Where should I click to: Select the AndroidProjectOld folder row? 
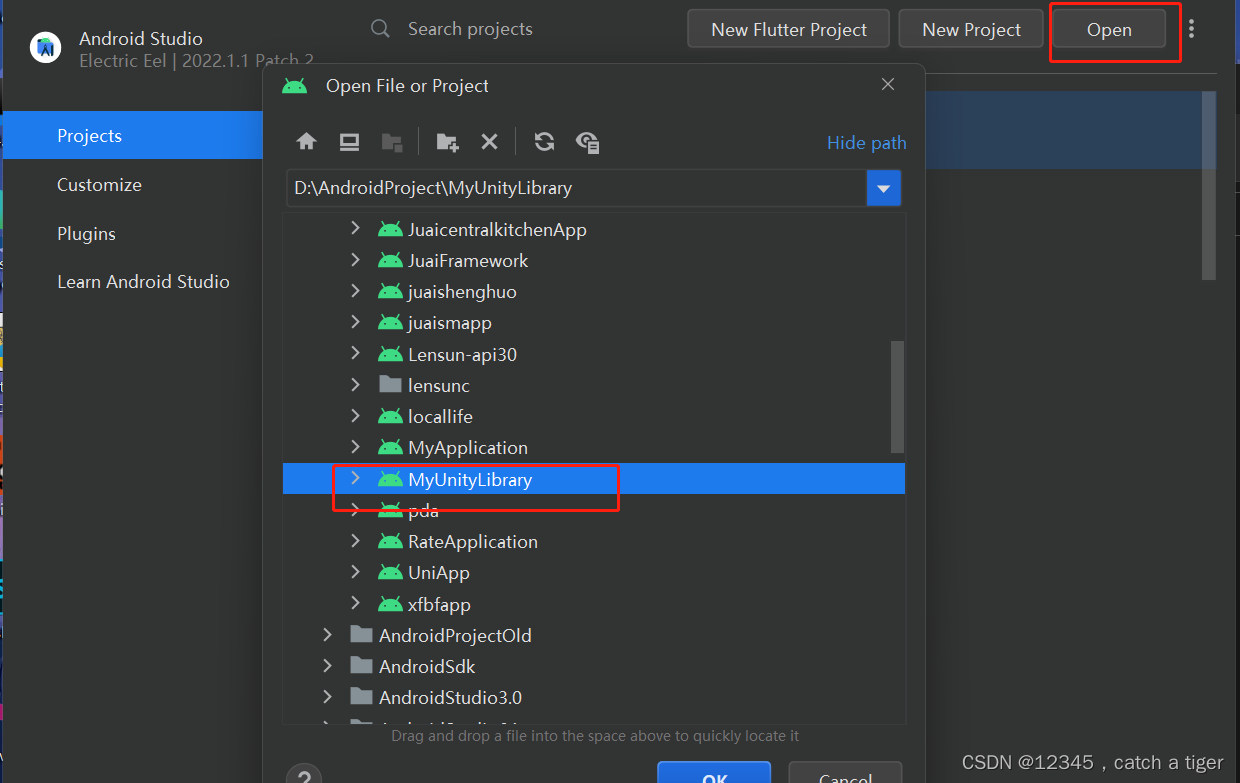[594, 635]
